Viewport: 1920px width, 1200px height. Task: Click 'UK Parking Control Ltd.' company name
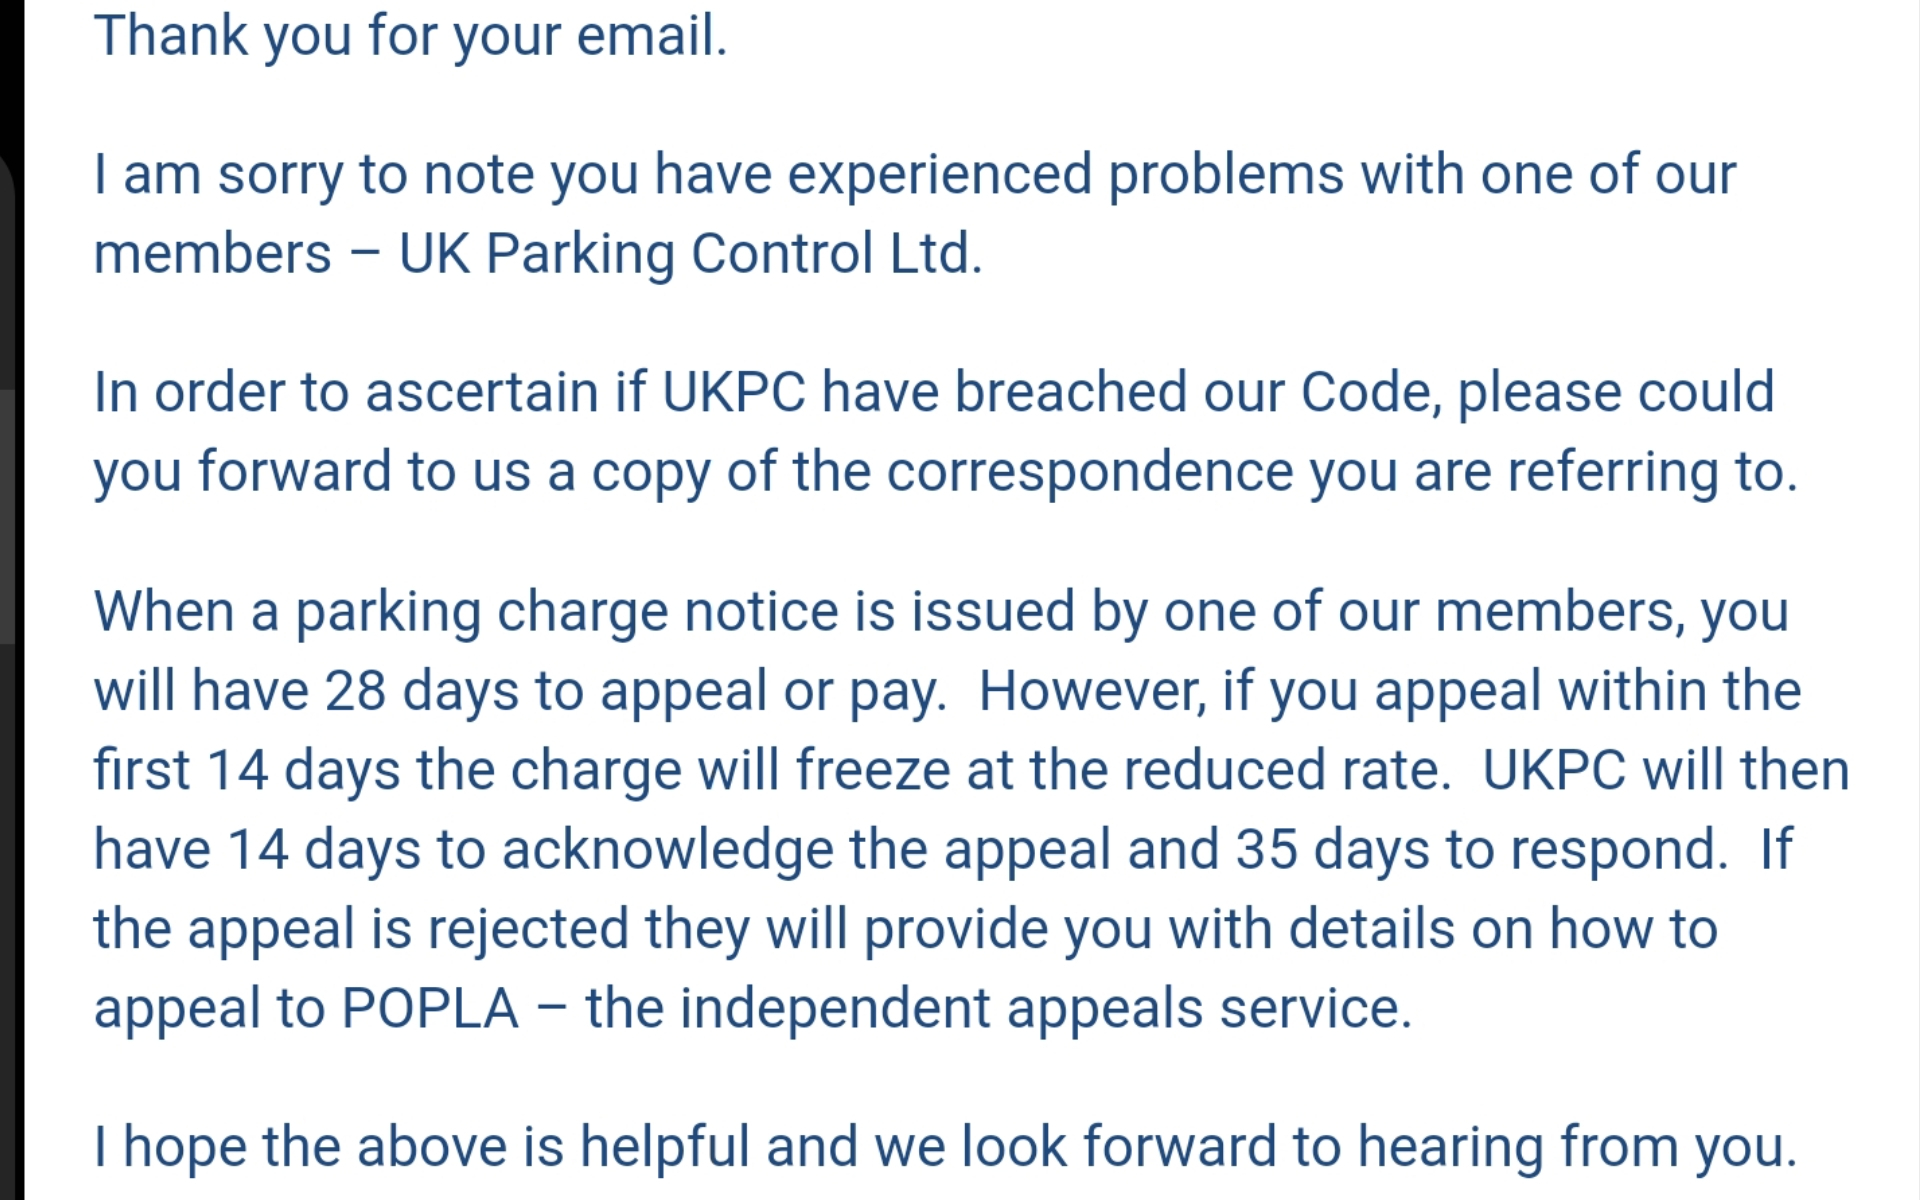pyautogui.click(x=690, y=254)
